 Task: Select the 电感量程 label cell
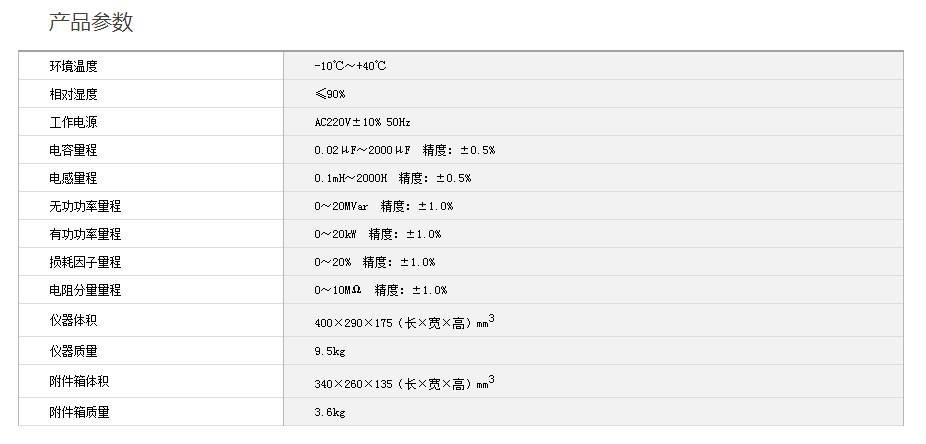point(74,178)
